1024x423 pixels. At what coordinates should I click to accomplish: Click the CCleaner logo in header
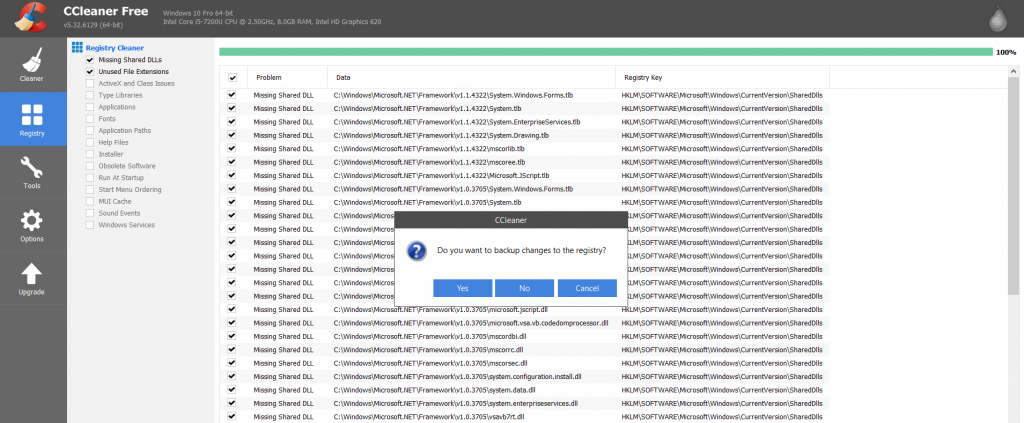pyautogui.click(x=31, y=18)
